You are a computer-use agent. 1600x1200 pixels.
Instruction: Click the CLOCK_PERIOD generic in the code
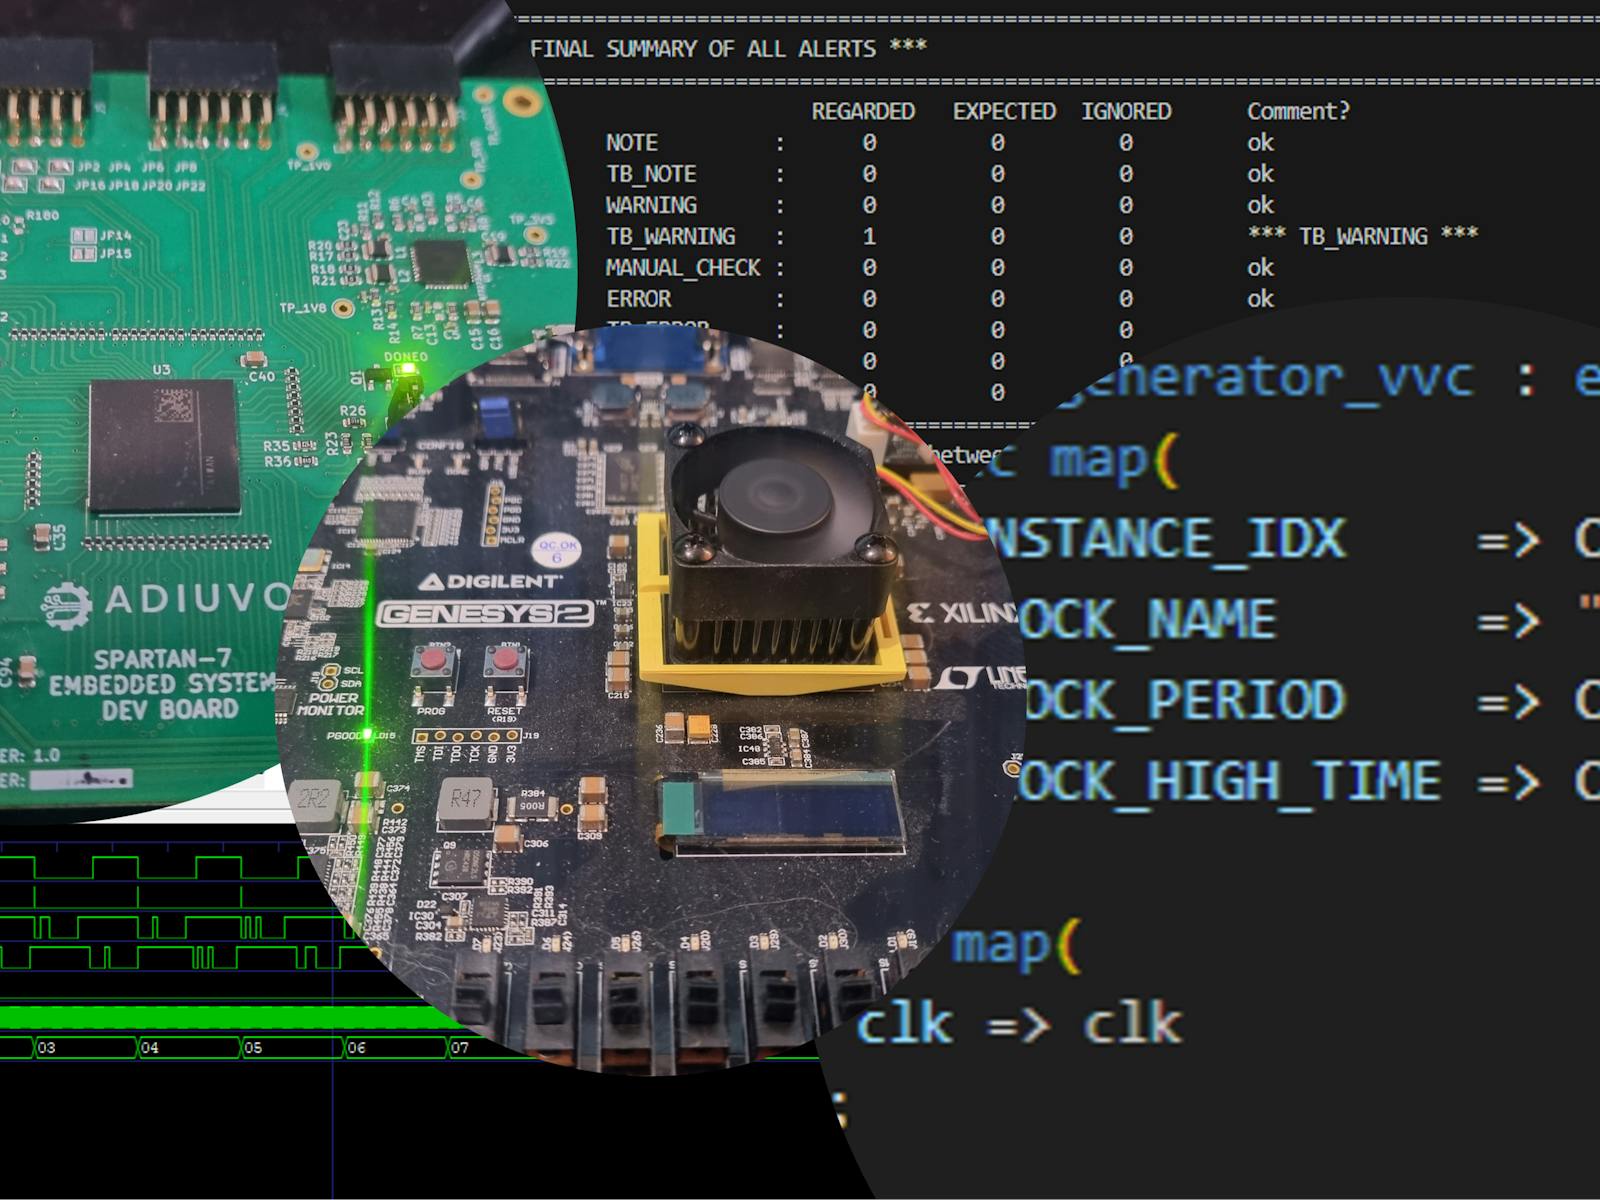coord(1180,700)
